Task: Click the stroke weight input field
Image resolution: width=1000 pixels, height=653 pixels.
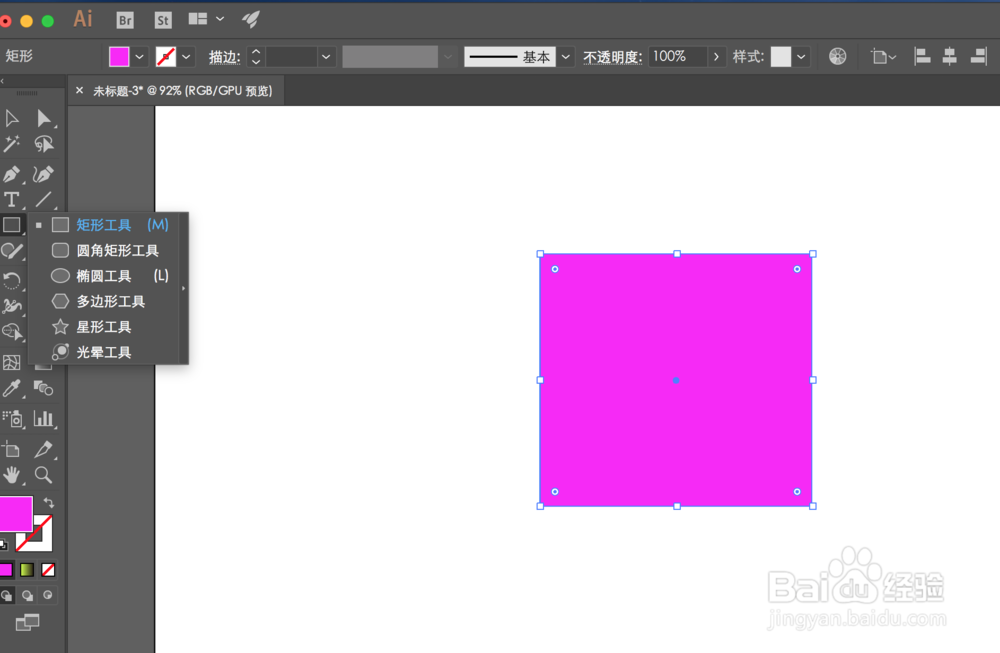Action: pyautogui.click(x=291, y=57)
